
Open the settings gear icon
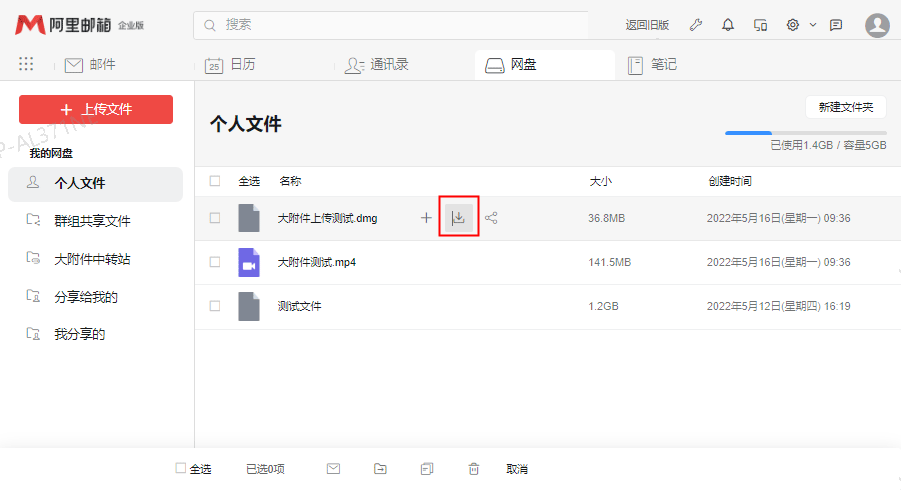[x=793, y=25]
